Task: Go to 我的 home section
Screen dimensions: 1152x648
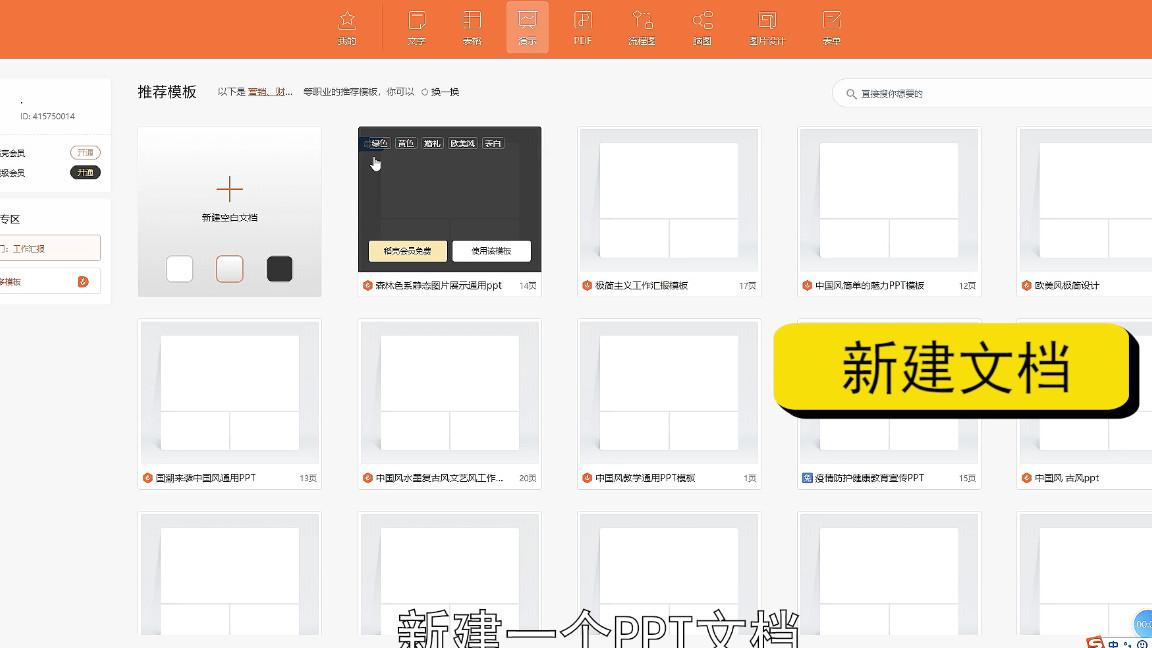Action: (x=347, y=27)
